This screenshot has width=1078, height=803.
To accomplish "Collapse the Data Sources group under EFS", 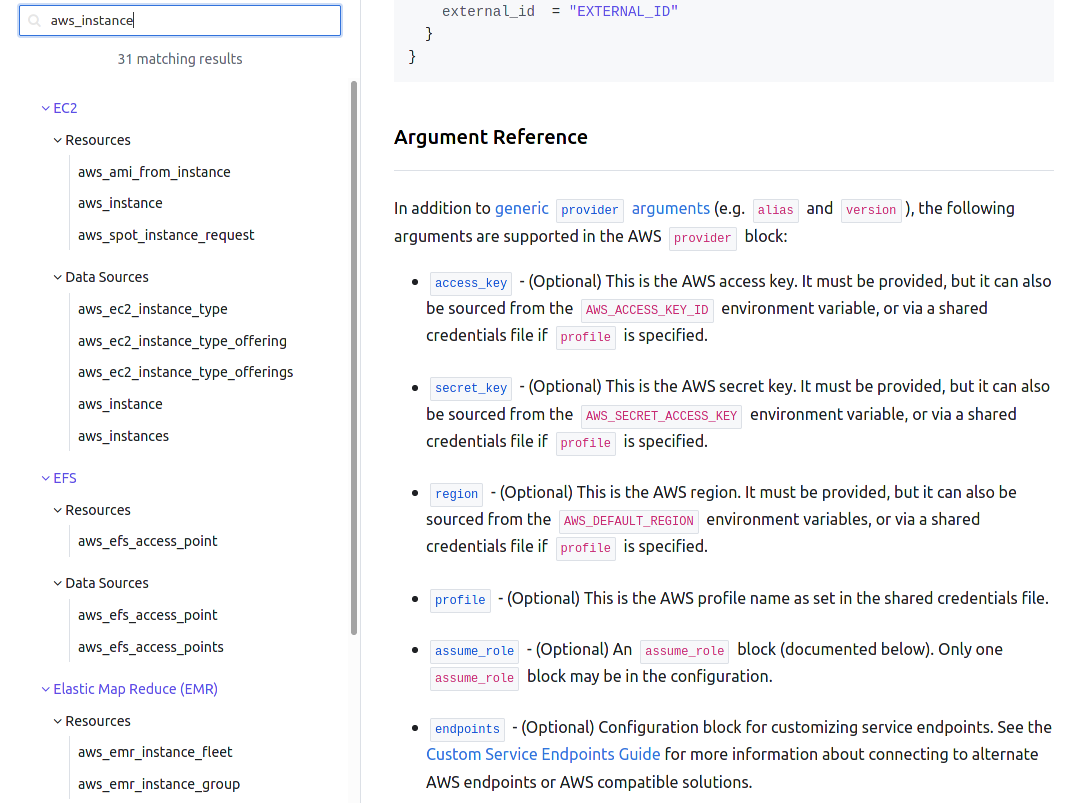I will (x=58, y=583).
